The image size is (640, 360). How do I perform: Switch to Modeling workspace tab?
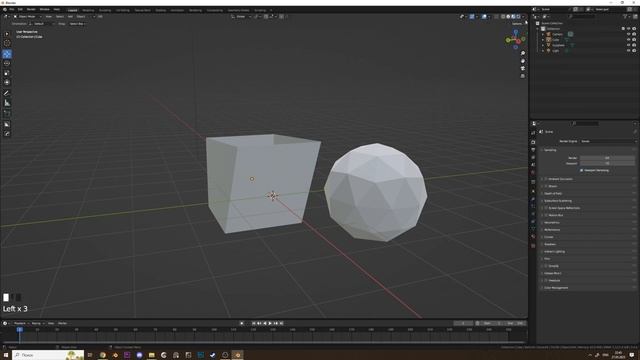[88, 10]
